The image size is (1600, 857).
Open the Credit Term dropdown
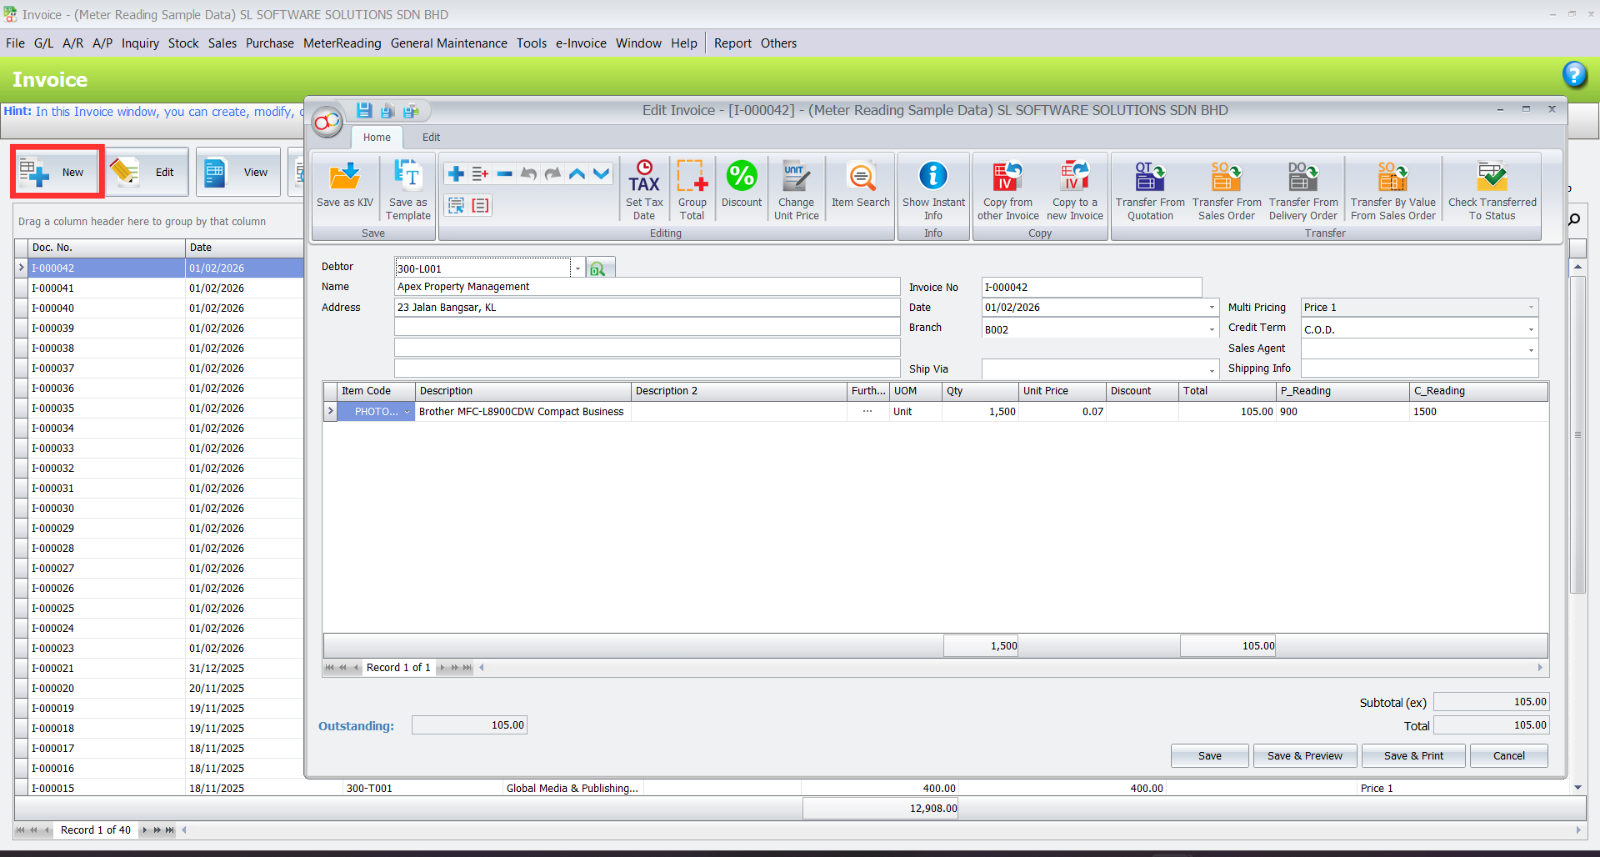(x=1530, y=329)
